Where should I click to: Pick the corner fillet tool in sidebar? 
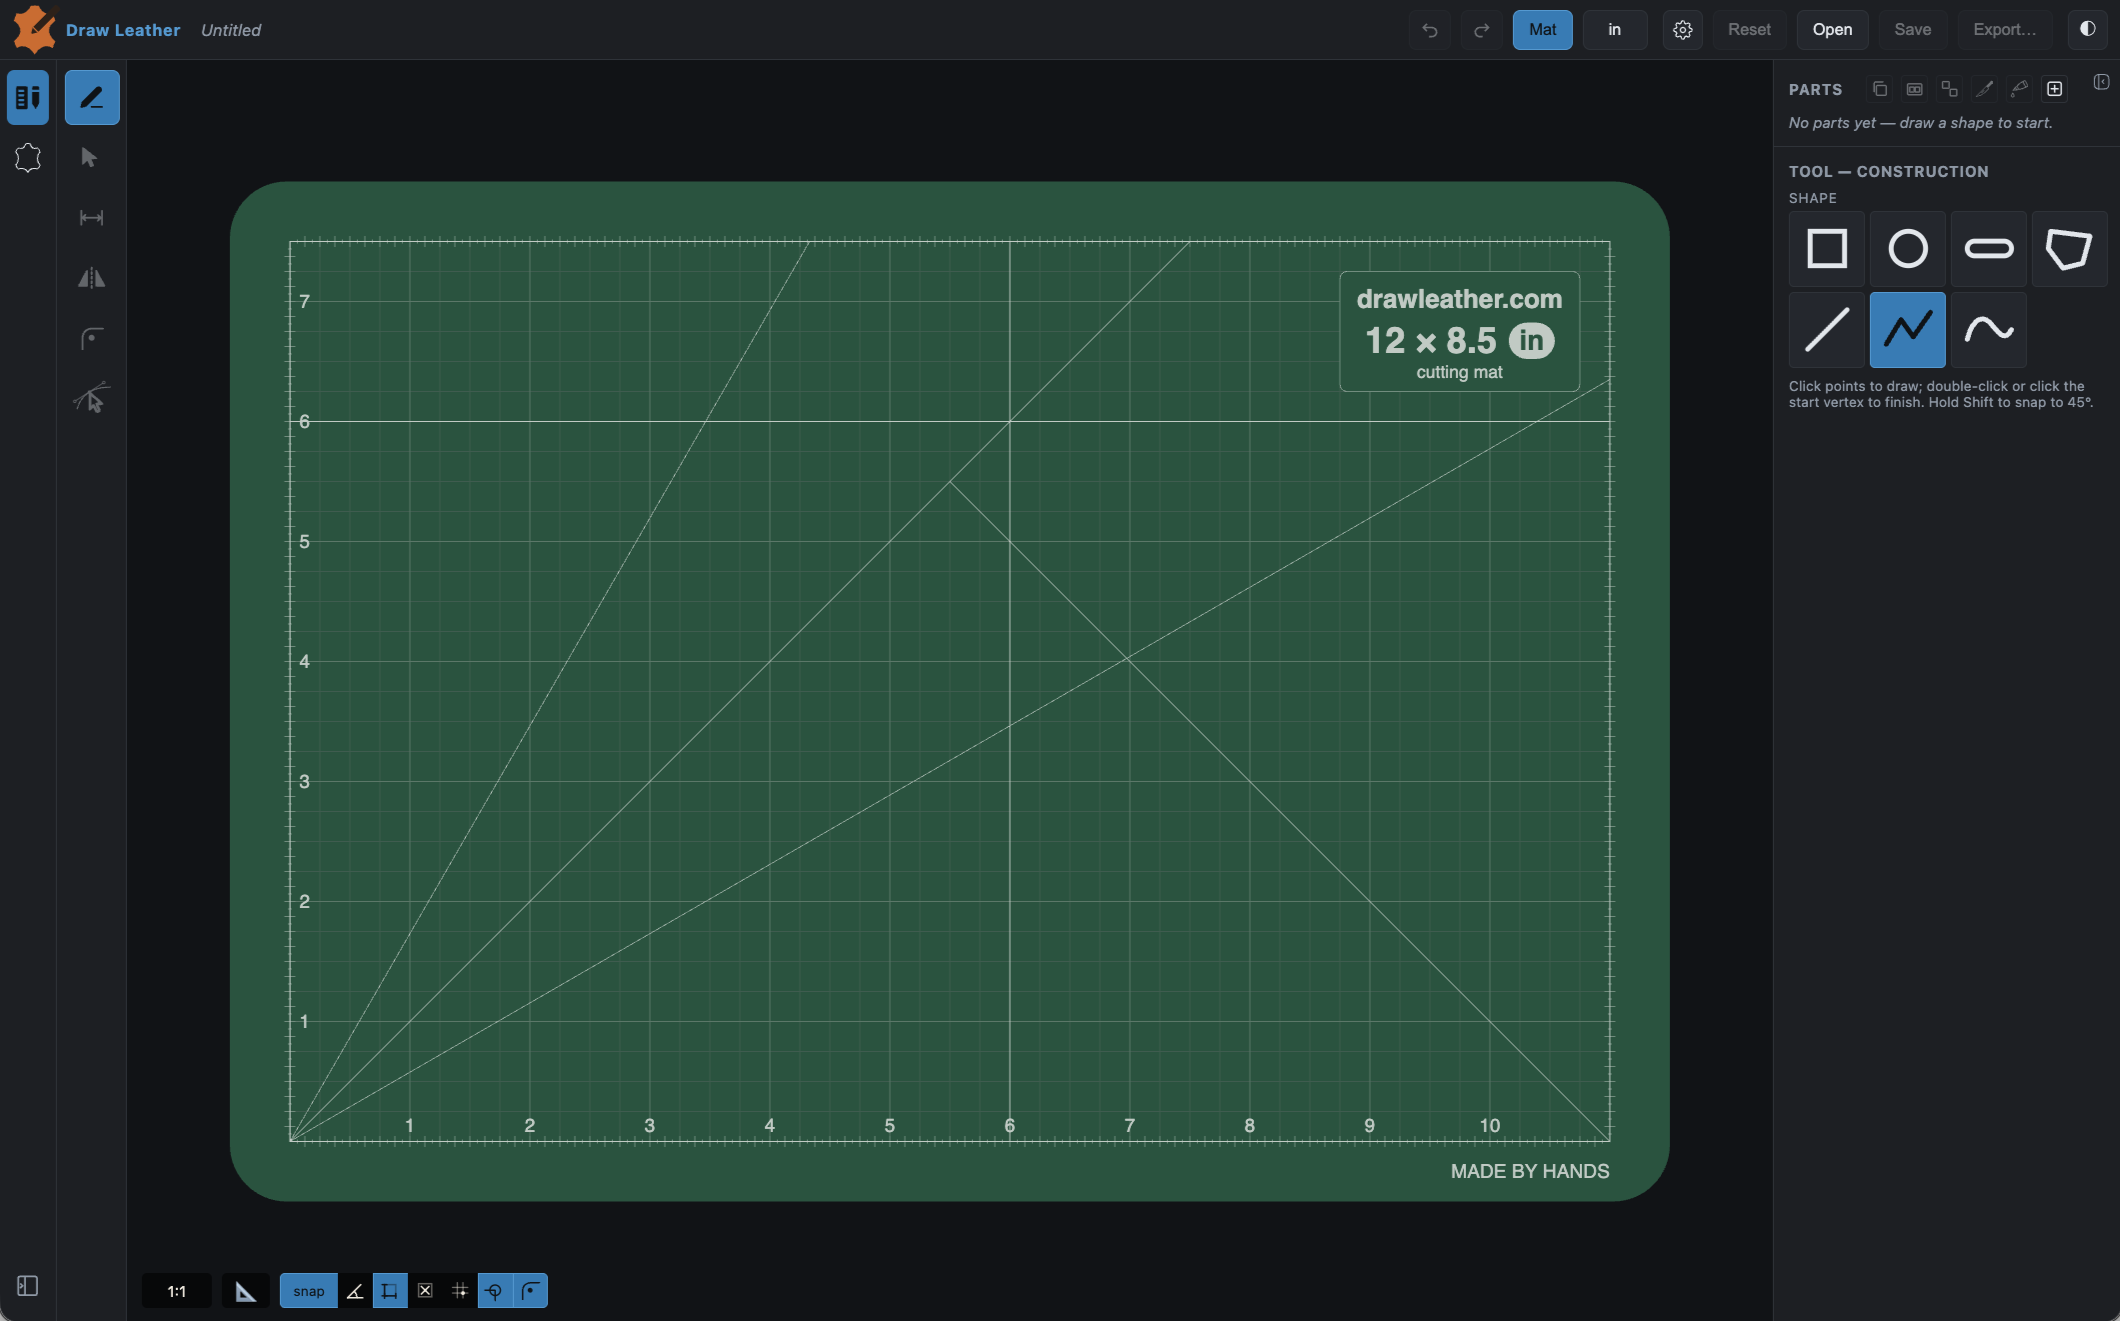tap(91, 338)
